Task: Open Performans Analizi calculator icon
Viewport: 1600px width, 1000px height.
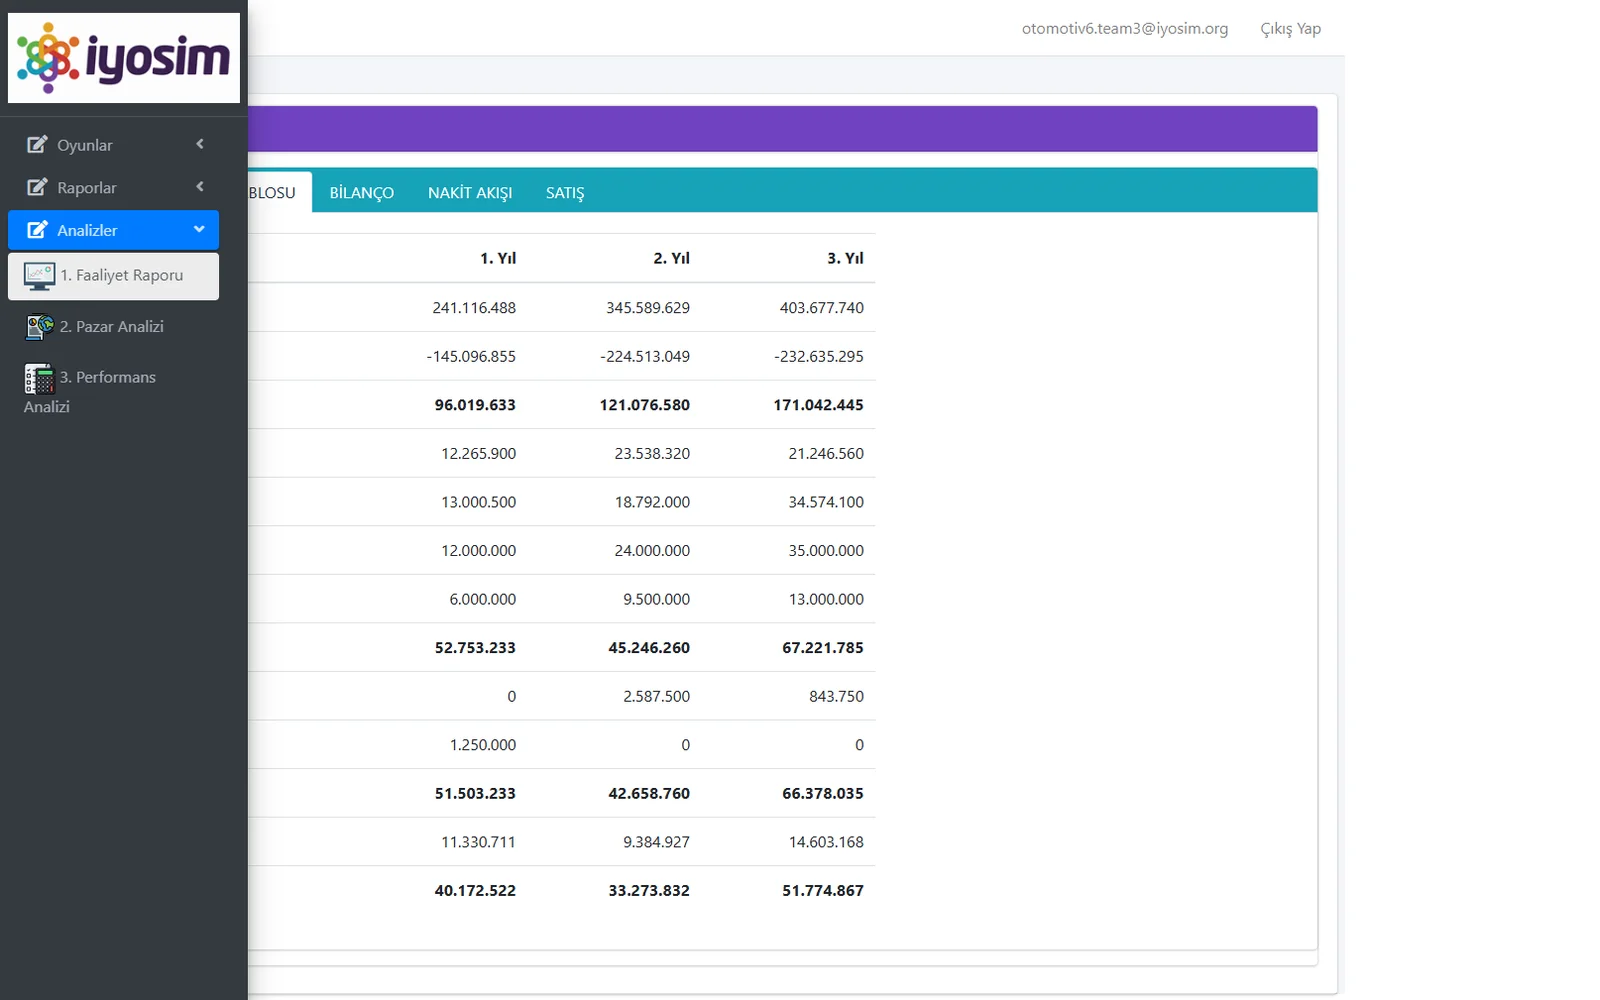Action: (39, 378)
